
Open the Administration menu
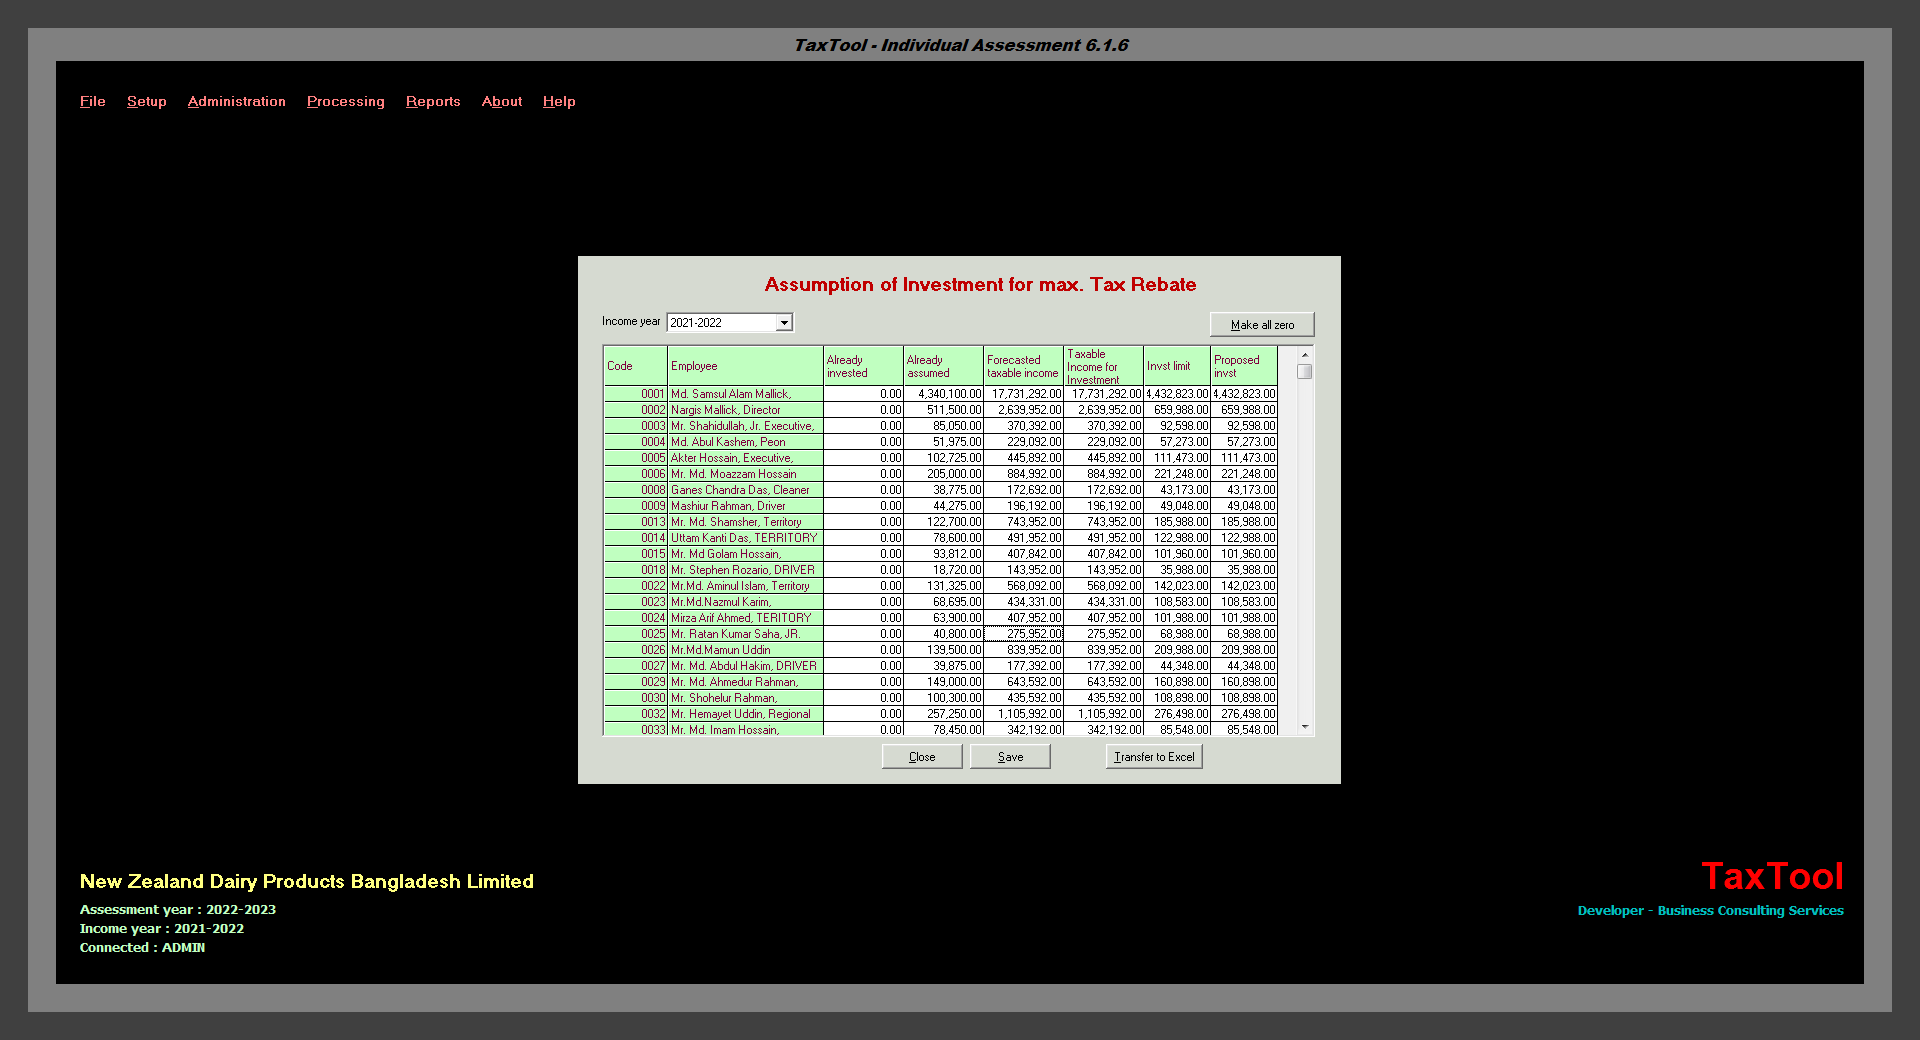(236, 101)
